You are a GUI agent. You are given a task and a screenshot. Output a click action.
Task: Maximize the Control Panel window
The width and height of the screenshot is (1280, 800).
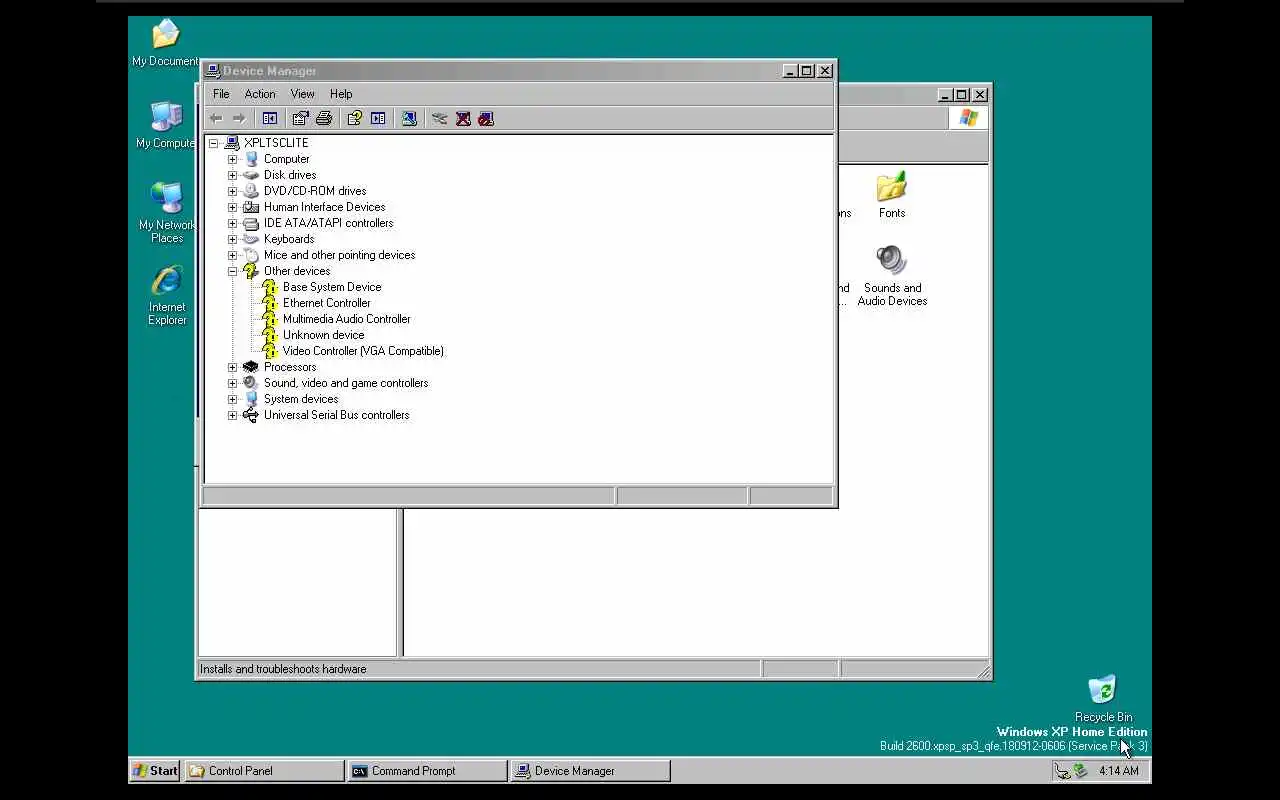tap(962, 95)
